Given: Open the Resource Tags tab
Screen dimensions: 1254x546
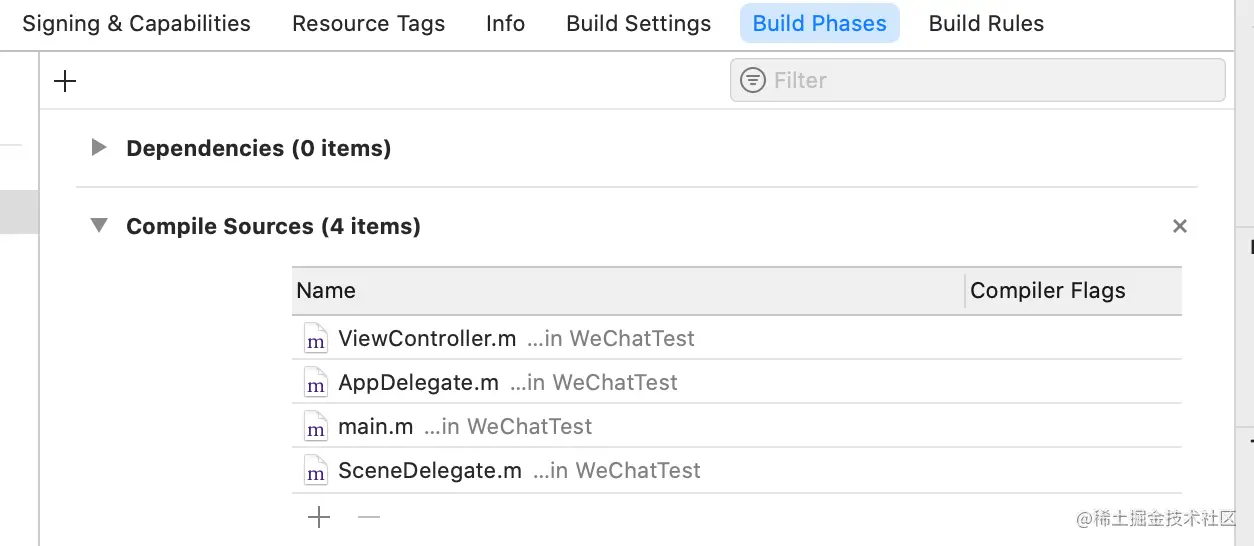Looking at the screenshot, I should 368,24.
